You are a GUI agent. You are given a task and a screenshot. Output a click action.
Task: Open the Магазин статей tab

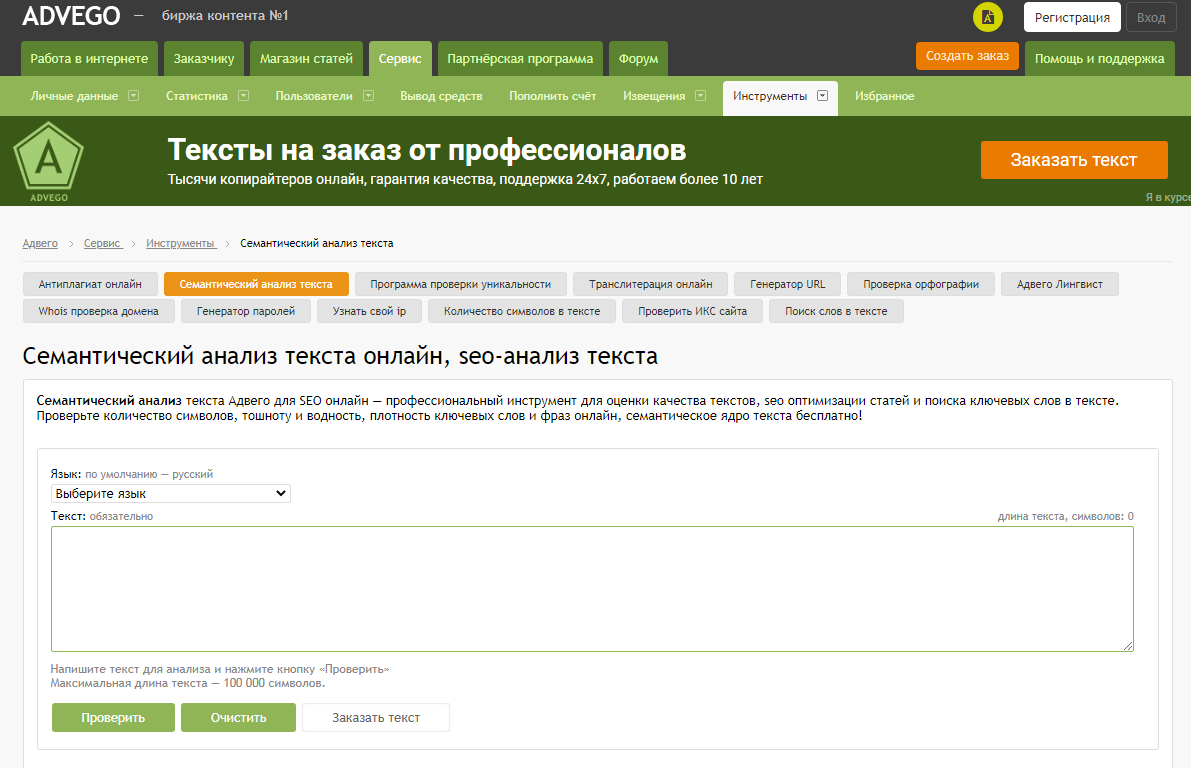tap(306, 58)
